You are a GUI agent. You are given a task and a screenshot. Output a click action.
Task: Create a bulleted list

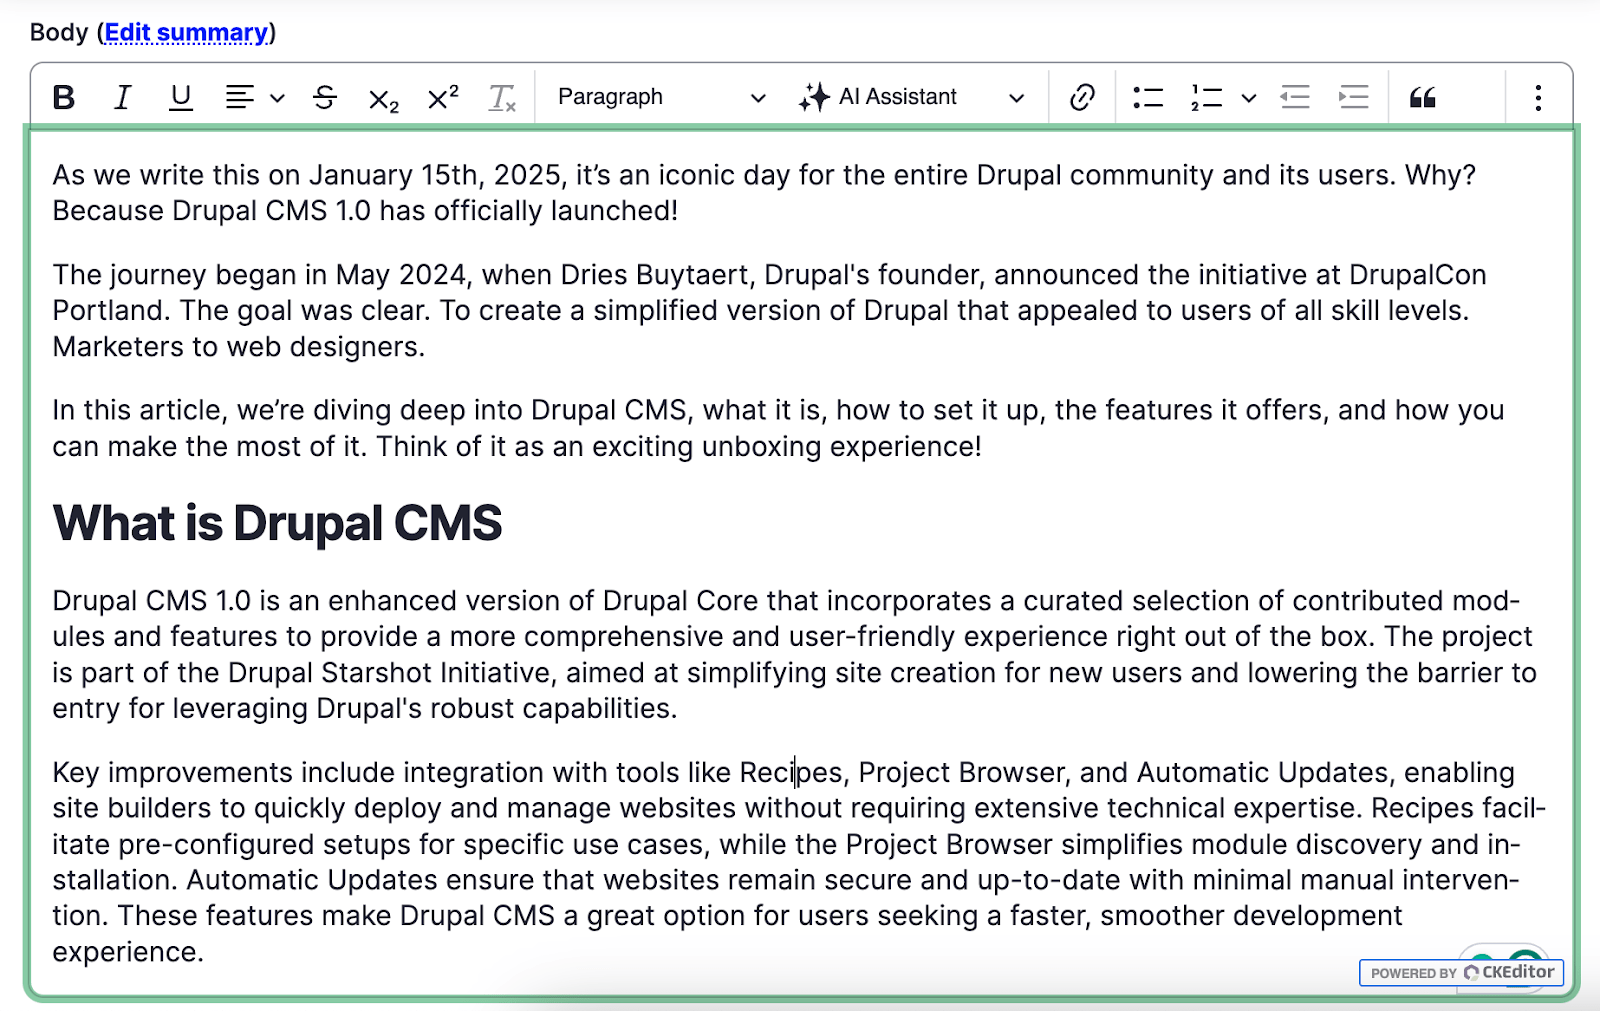coord(1148,97)
